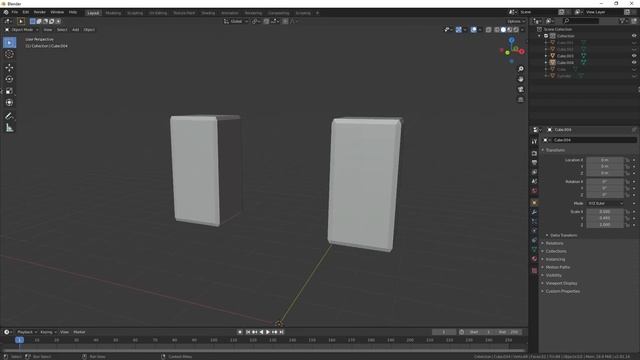
Task: Open the Output properties tab
Action: (534, 162)
